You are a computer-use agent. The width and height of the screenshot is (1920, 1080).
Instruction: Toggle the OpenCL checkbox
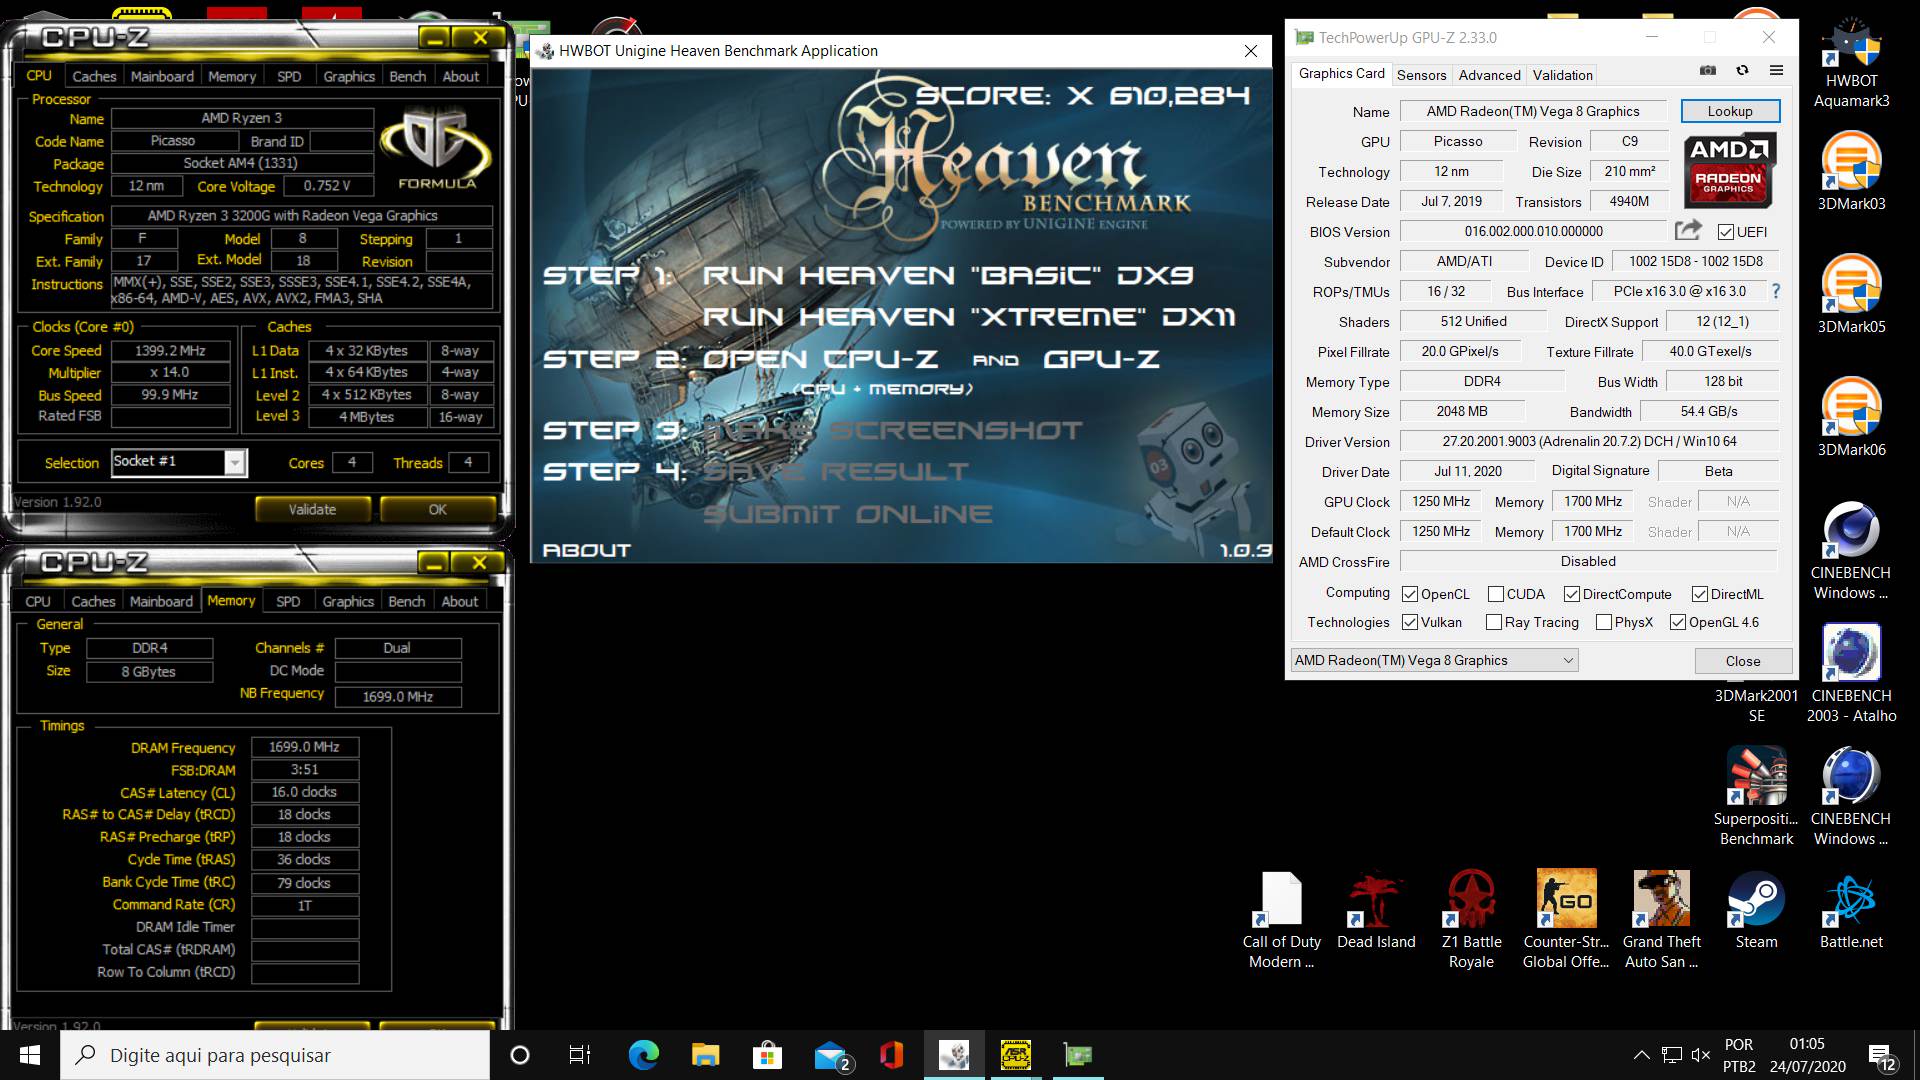click(1410, 594)
